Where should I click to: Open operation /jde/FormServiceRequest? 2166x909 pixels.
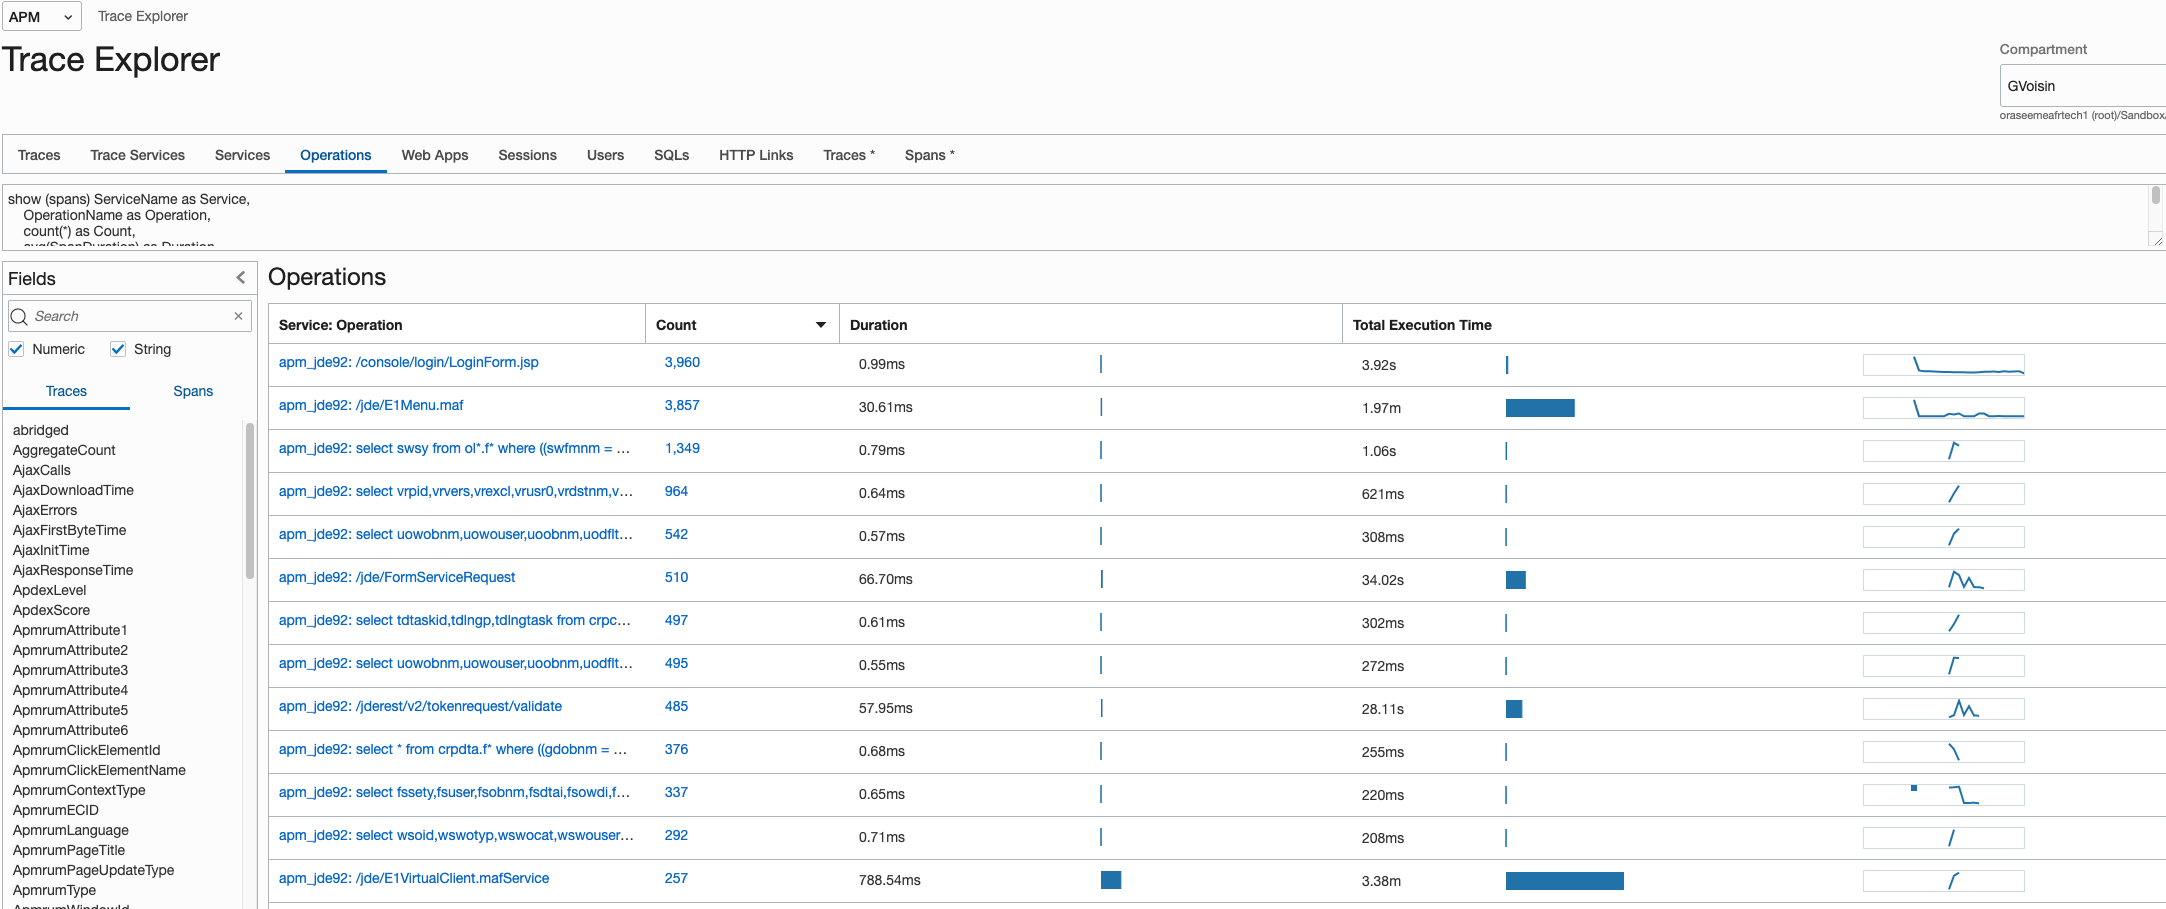[397, 577]
